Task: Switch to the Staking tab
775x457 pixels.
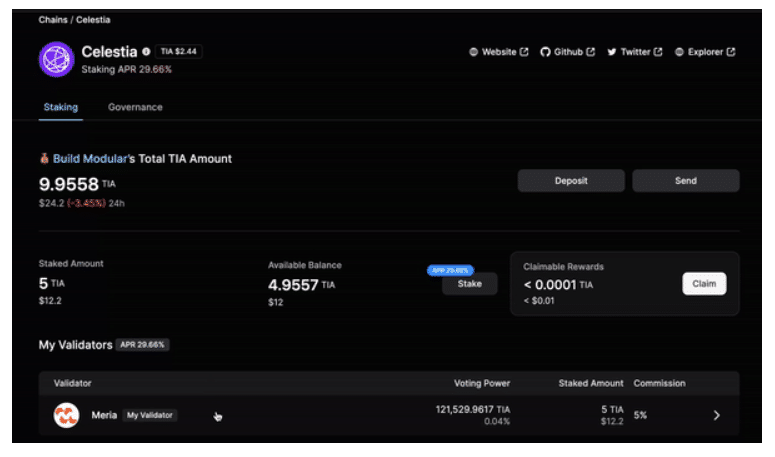Action: [61, 107]
